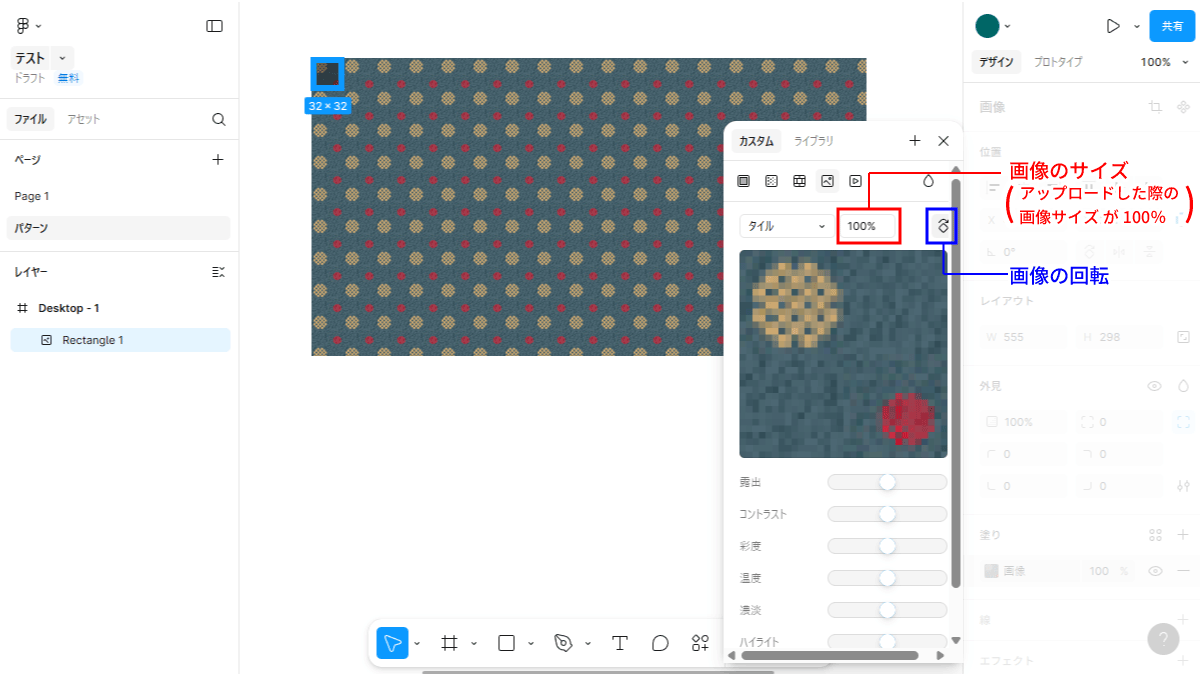Select Rectangle 1 layer
The image size is (1200, 675).
point(93,340)
